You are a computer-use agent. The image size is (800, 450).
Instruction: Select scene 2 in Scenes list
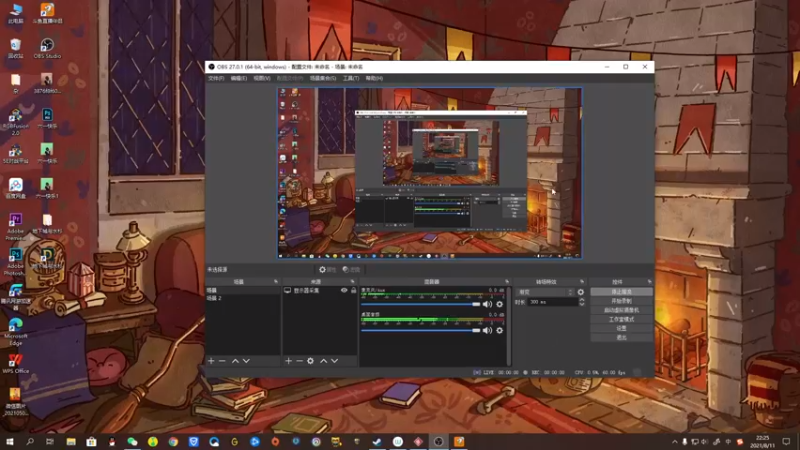243,298
